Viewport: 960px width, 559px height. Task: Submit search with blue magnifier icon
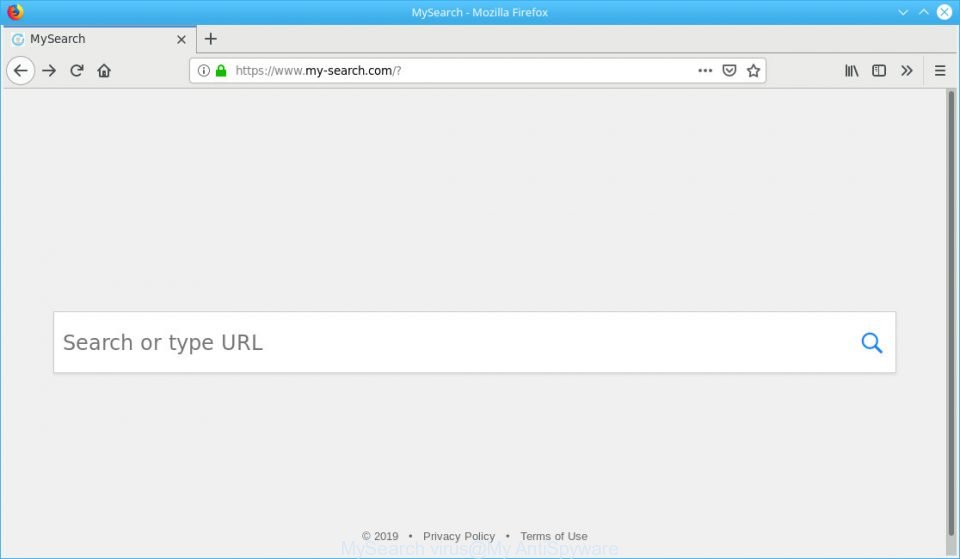[872, 342]
